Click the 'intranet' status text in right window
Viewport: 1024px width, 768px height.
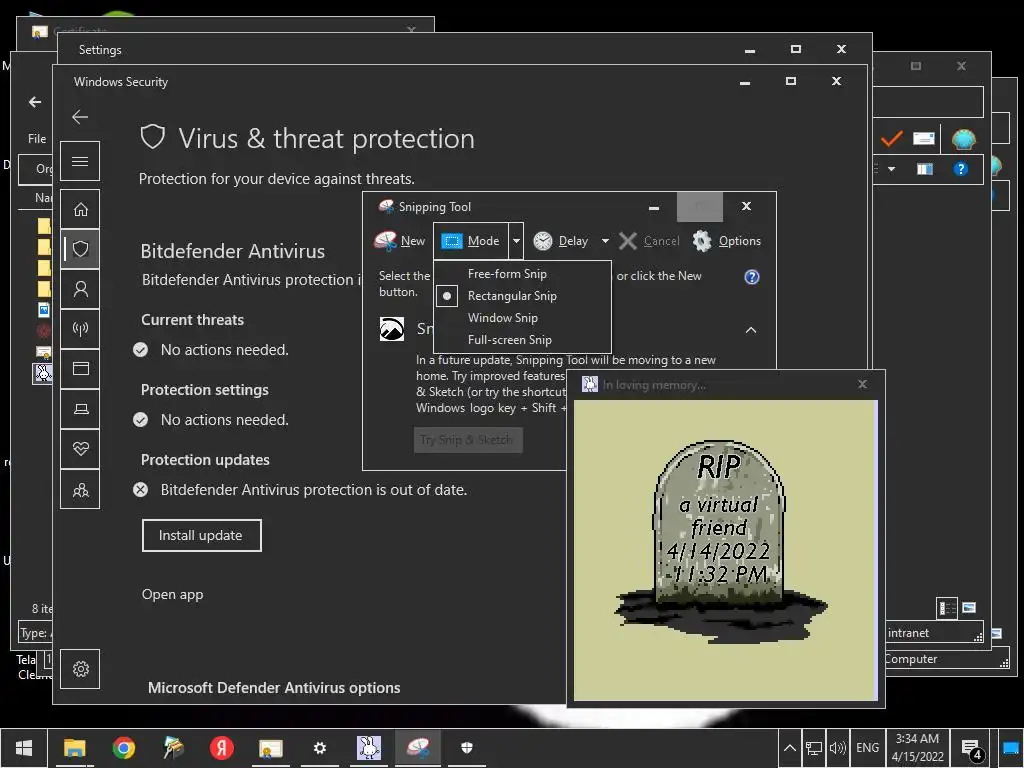pos(908,633)
